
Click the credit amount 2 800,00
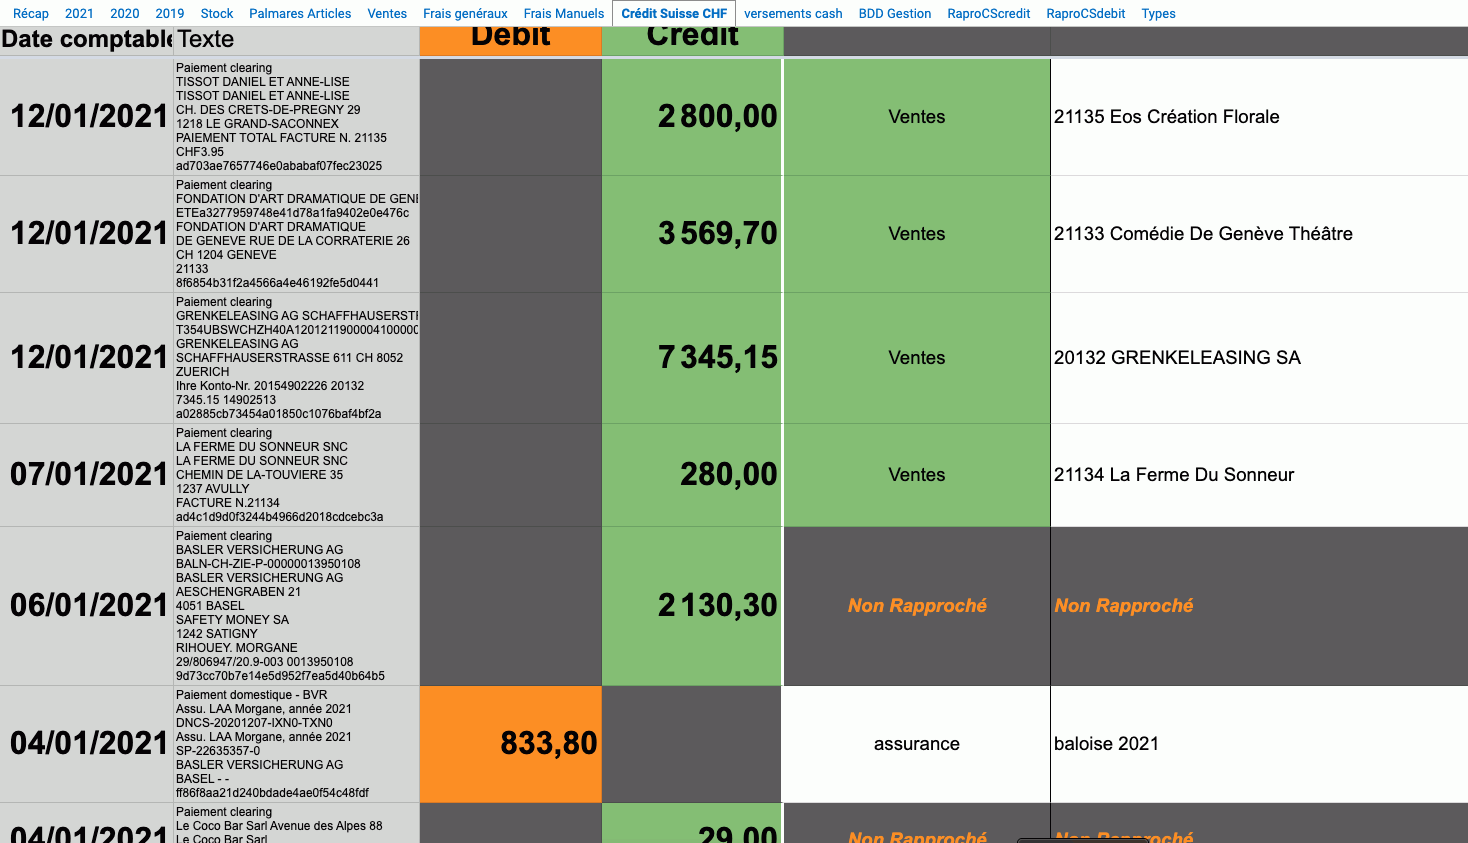point(692,117)
